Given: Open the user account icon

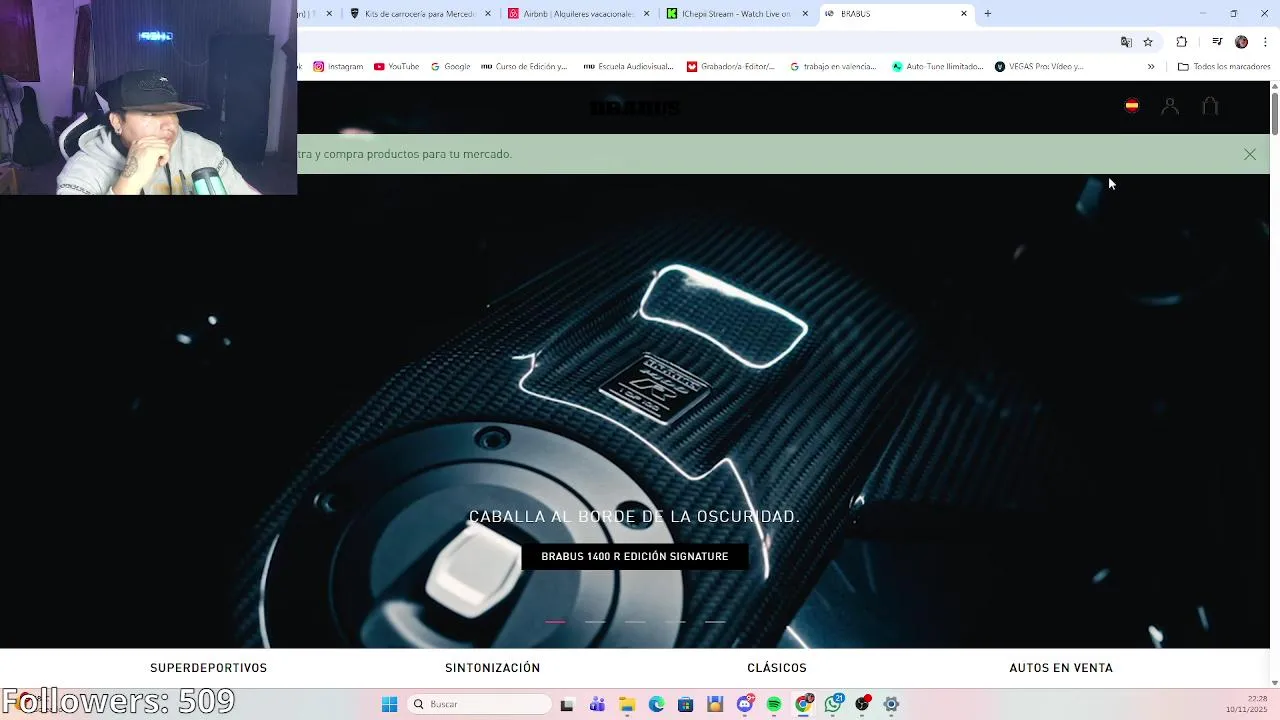Looking at the screenshot, I should 1170,106.
